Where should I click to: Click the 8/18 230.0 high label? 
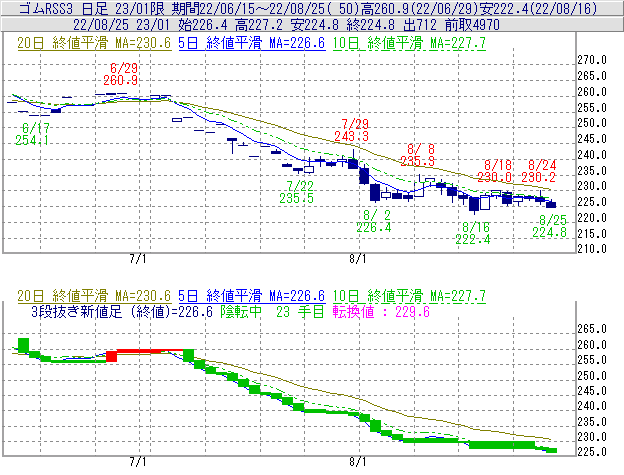[495, 171]
